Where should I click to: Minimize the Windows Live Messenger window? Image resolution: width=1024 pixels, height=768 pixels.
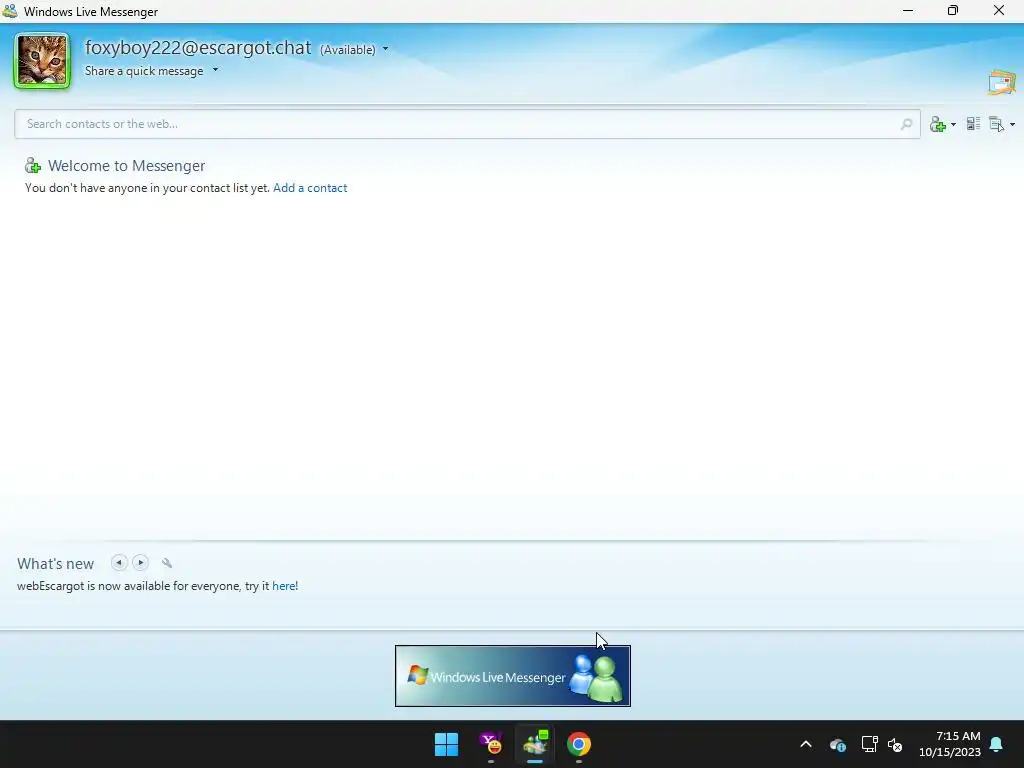908,10
